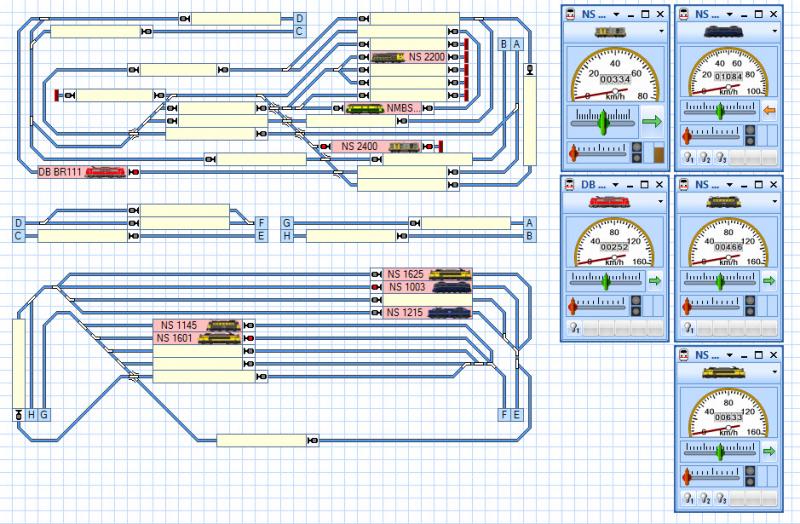Click title train icon of window showing 00466

[x=685, y=184]
